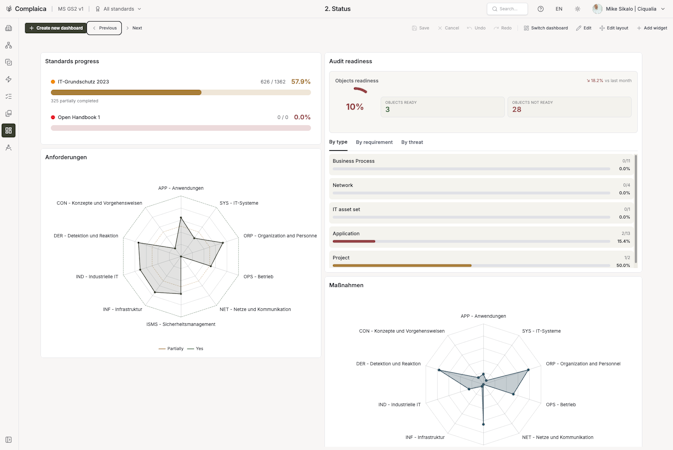Focus the Search input field

pyautogui.click(x=507, y=9)
